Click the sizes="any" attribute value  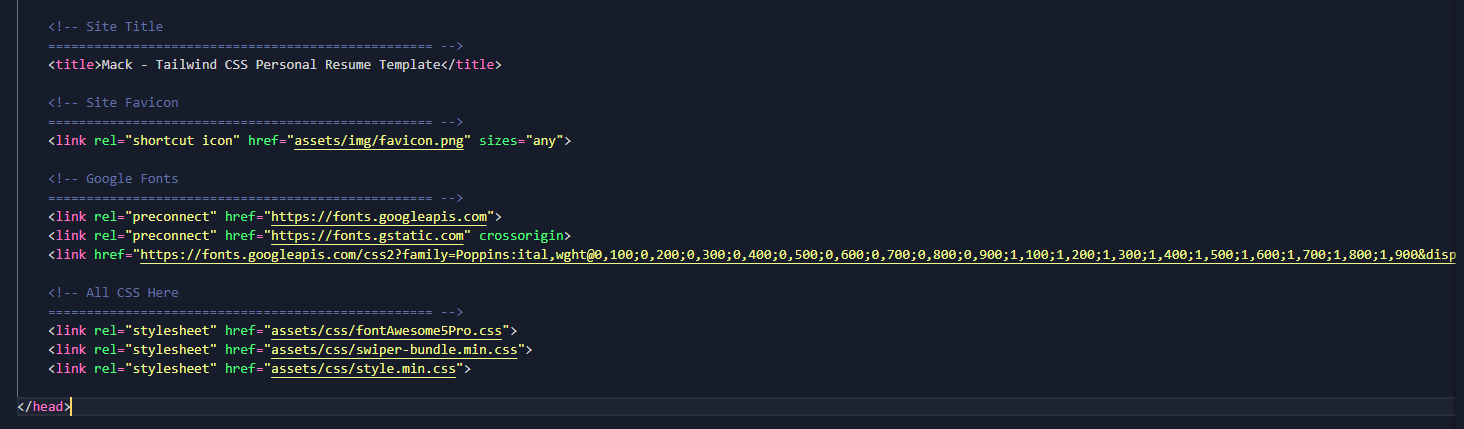pos(541,141)
